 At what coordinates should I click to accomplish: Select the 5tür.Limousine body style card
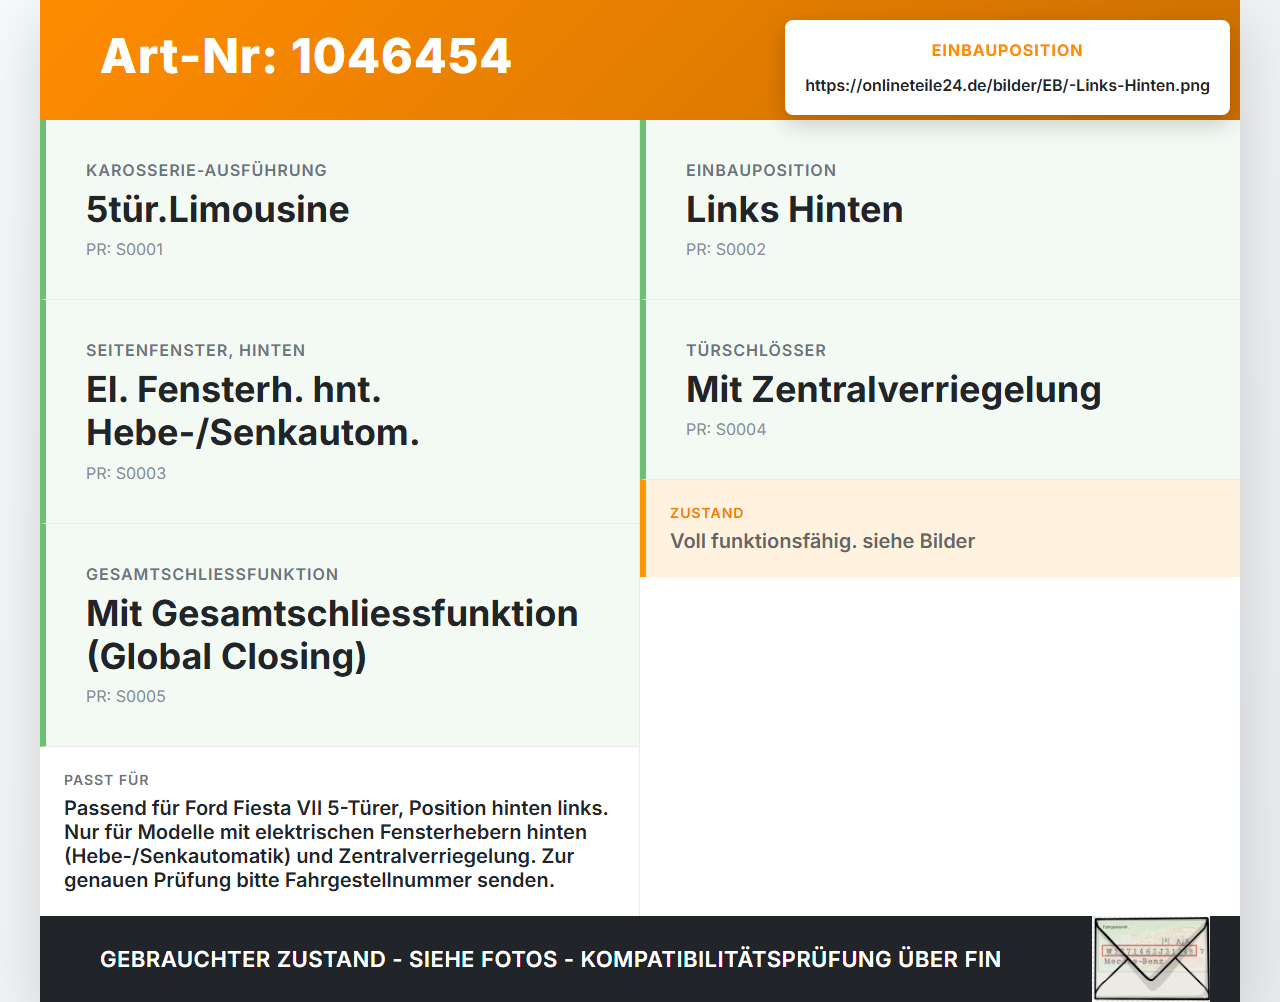point(340,210)
